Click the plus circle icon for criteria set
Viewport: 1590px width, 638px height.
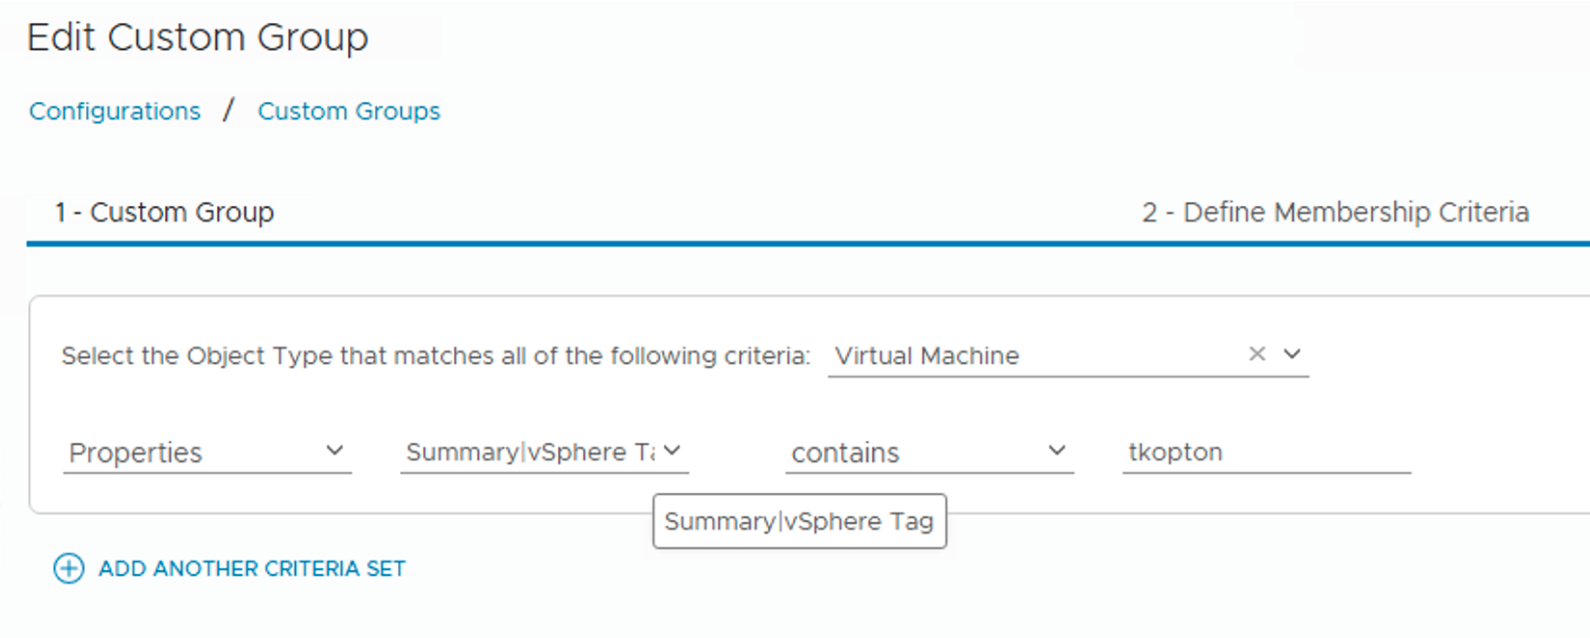tap(69, 568)
